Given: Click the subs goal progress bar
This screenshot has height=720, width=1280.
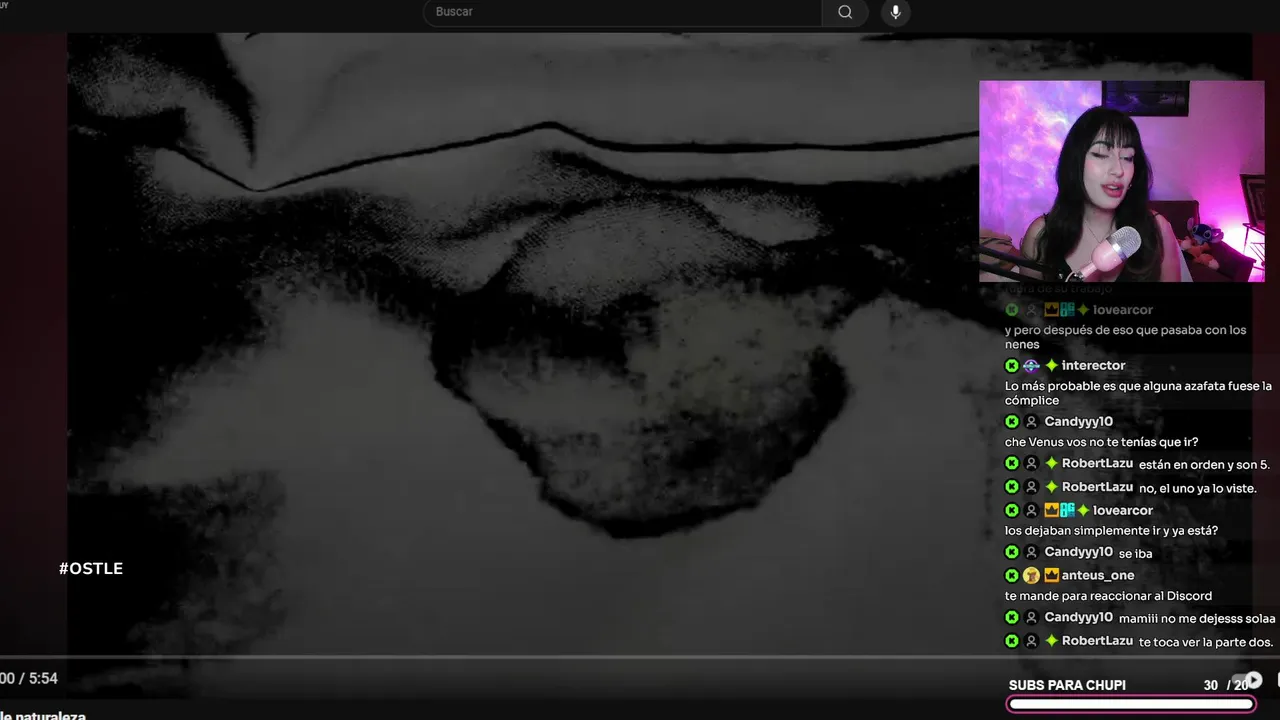Looking at the screenshot, I should tap(1130, 704).
